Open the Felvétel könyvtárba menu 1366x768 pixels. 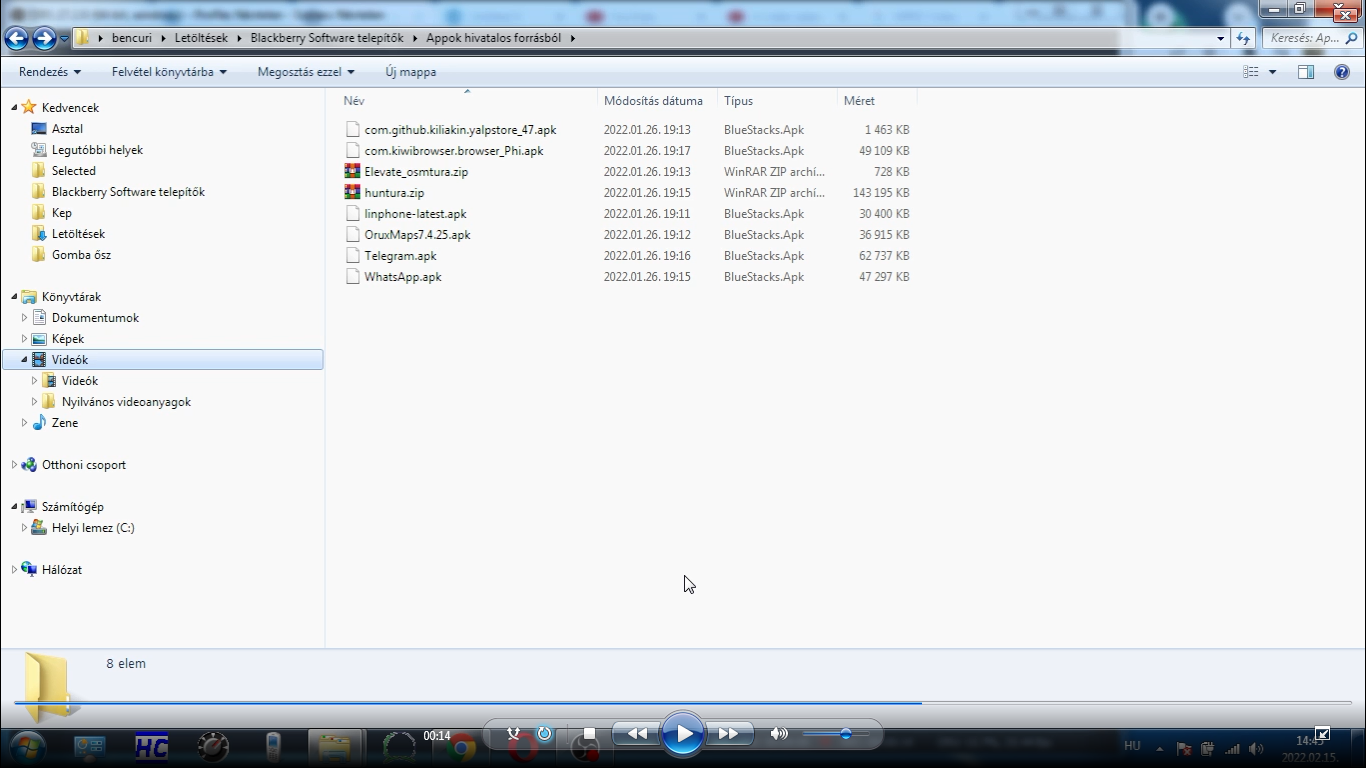169,72
